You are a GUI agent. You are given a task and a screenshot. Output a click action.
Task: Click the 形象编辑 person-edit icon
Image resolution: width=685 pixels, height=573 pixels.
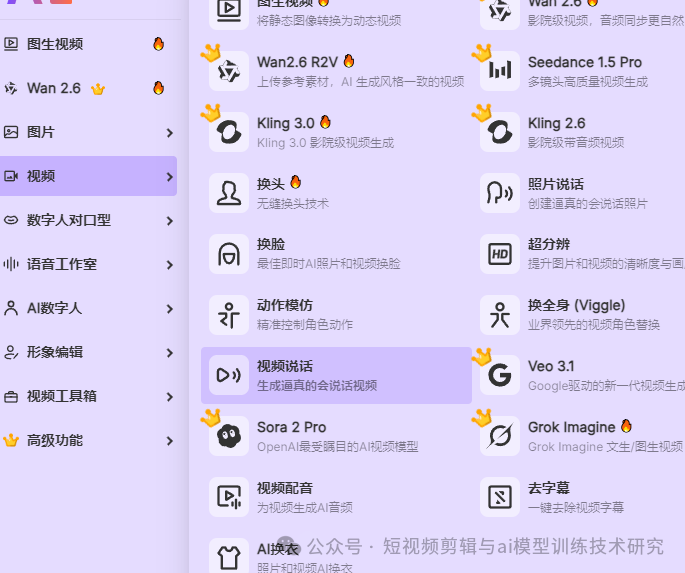pyautogui.click(x=11, y=352)
